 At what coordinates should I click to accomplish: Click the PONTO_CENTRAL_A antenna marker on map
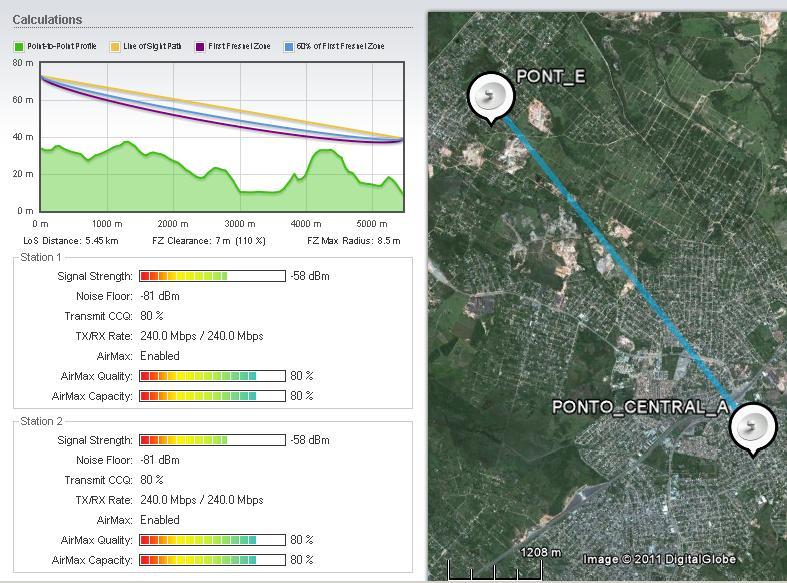(752, 428)
